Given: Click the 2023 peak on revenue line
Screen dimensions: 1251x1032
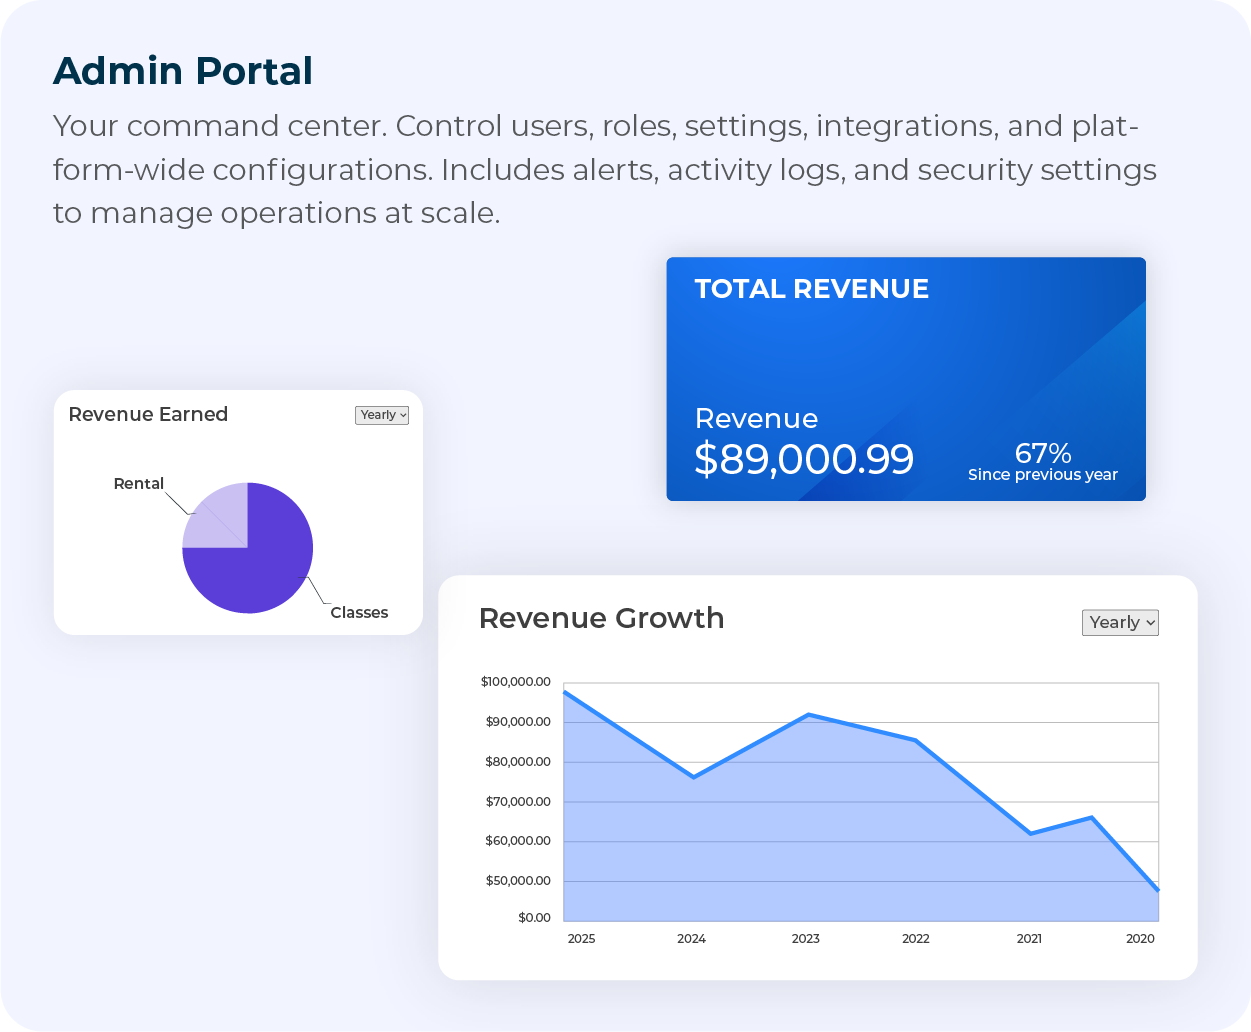Looking at the screenshot, I should click(x=808, y=714).
